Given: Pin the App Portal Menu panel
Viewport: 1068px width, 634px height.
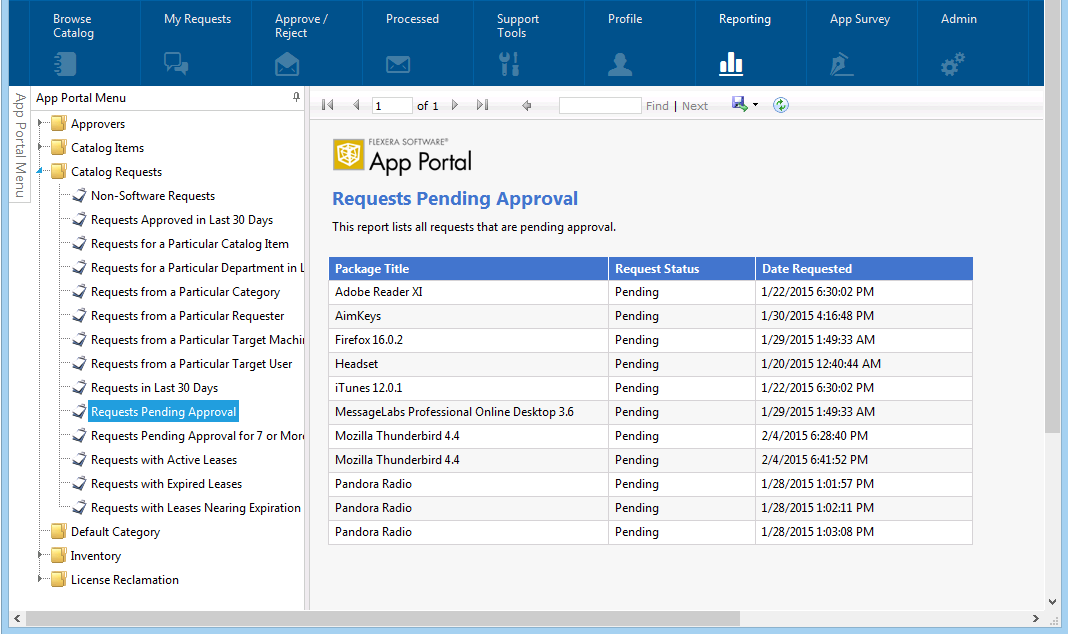Looking at the screenshot, I should point(296,97).
